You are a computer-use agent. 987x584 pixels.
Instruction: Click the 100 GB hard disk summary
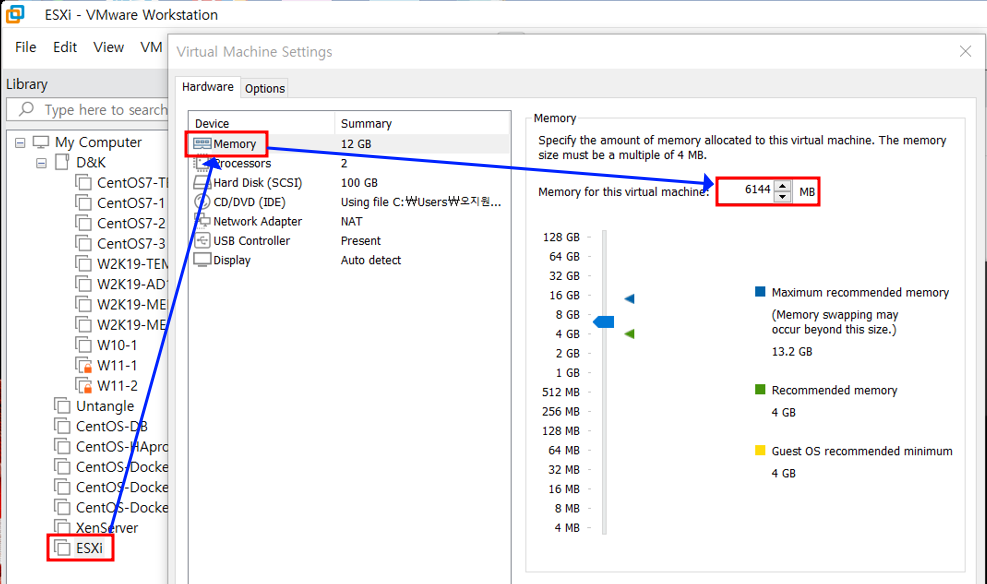[359, 182]
